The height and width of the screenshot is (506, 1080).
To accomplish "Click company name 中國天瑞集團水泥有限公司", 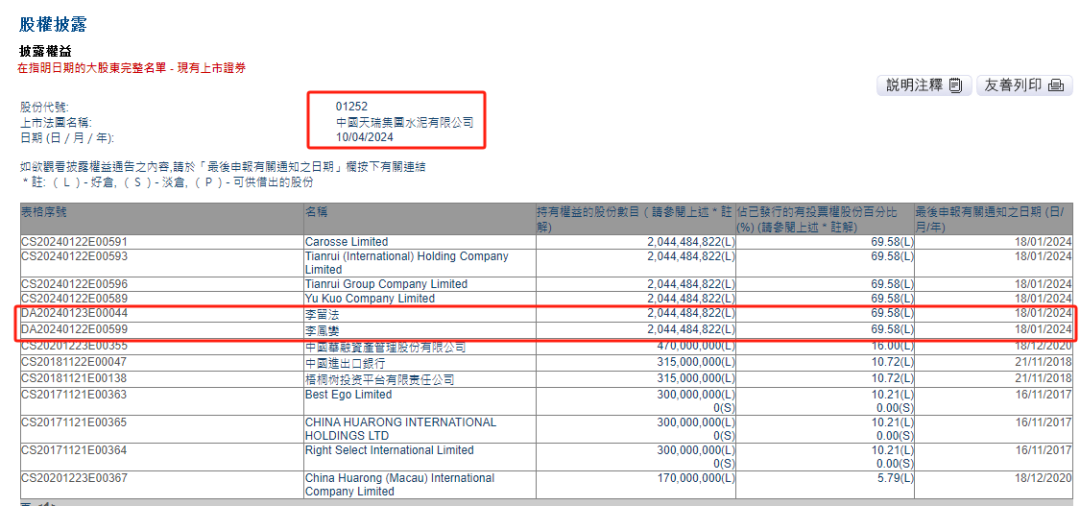I will [x=404, y=122].
